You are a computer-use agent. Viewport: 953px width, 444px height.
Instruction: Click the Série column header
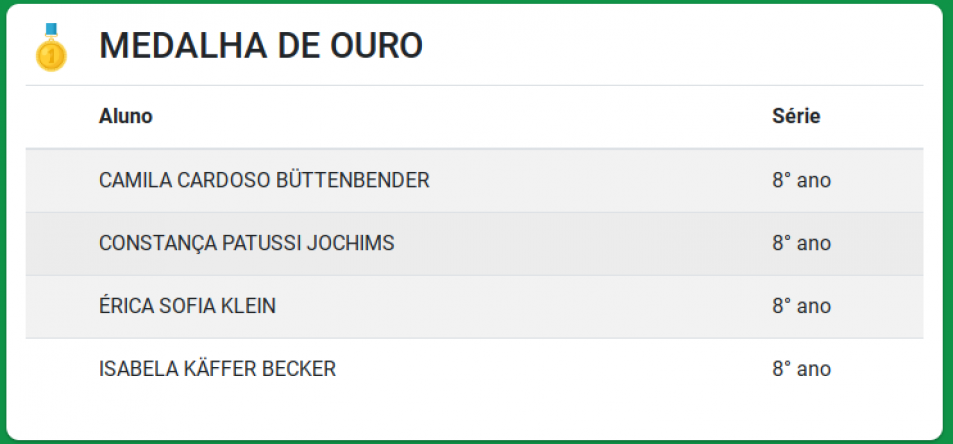click(796, 116)
